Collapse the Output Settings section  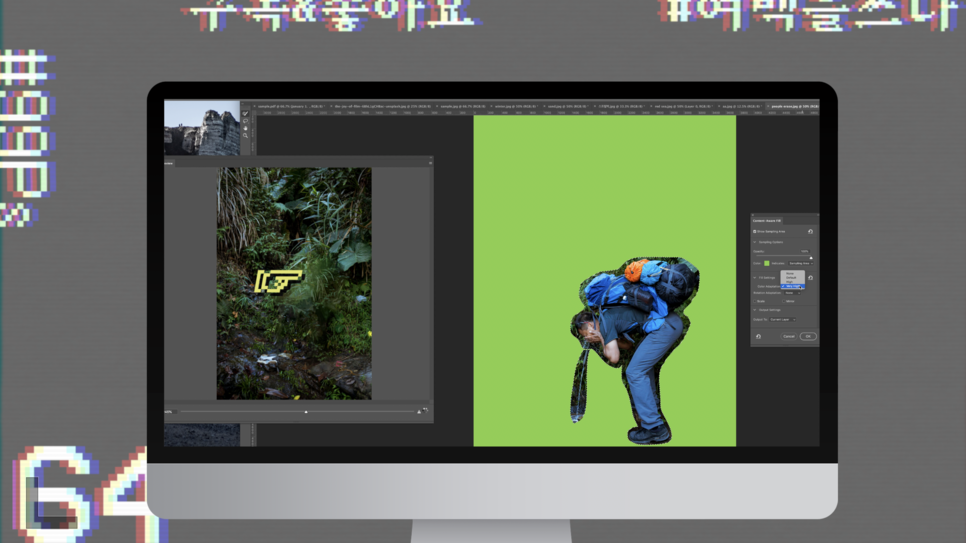755,310
